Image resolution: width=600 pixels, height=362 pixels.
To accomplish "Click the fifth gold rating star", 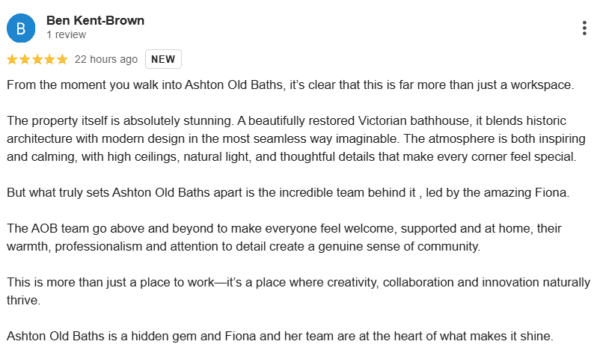I will click(x=62, y=59).
